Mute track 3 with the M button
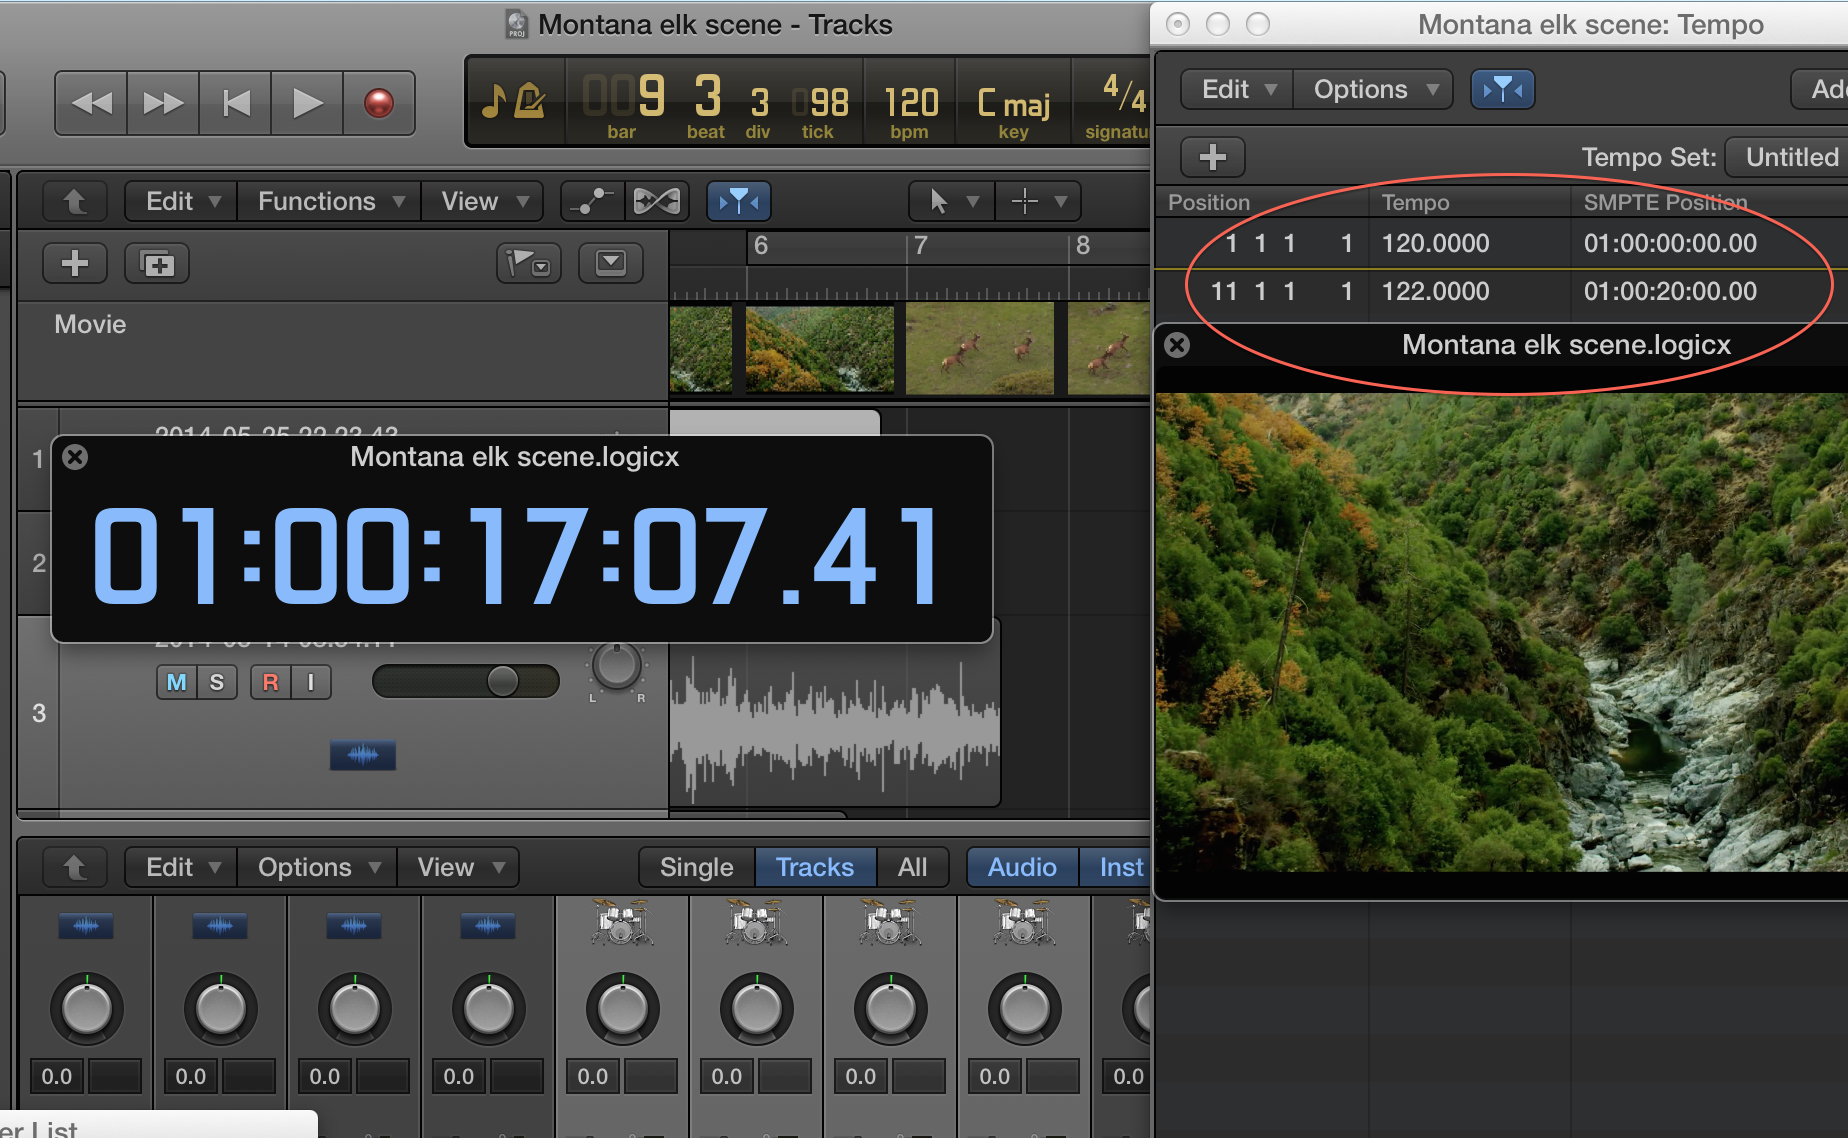This screenshot has width=1848, height=1138. tap(177, 682)
